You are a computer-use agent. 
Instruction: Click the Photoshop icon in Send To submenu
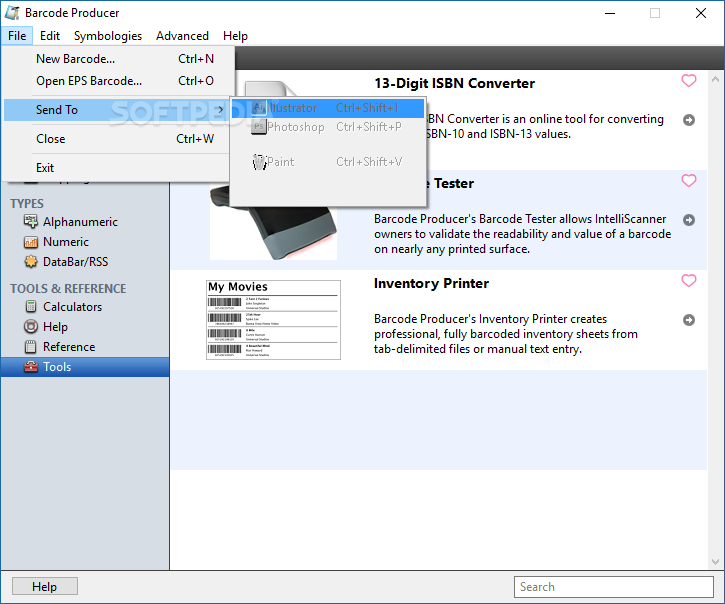[x=259, y=127]
